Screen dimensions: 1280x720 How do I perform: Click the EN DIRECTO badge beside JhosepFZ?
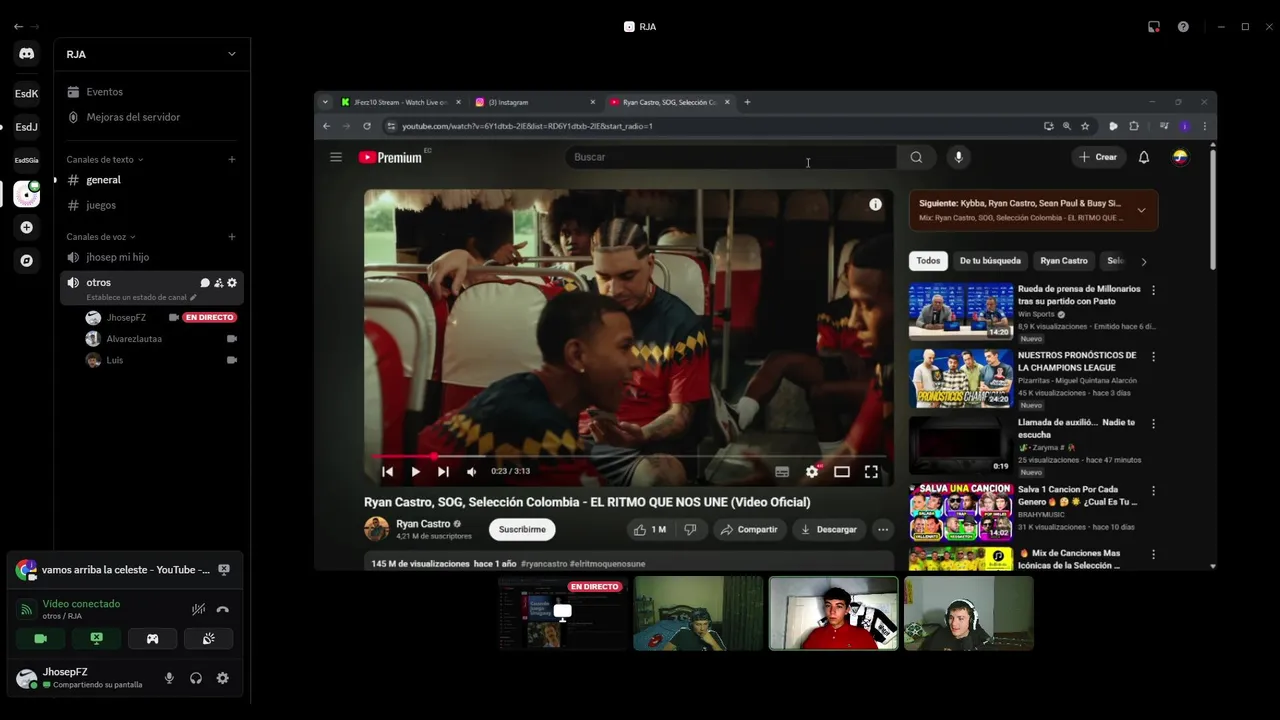point(209,317)
